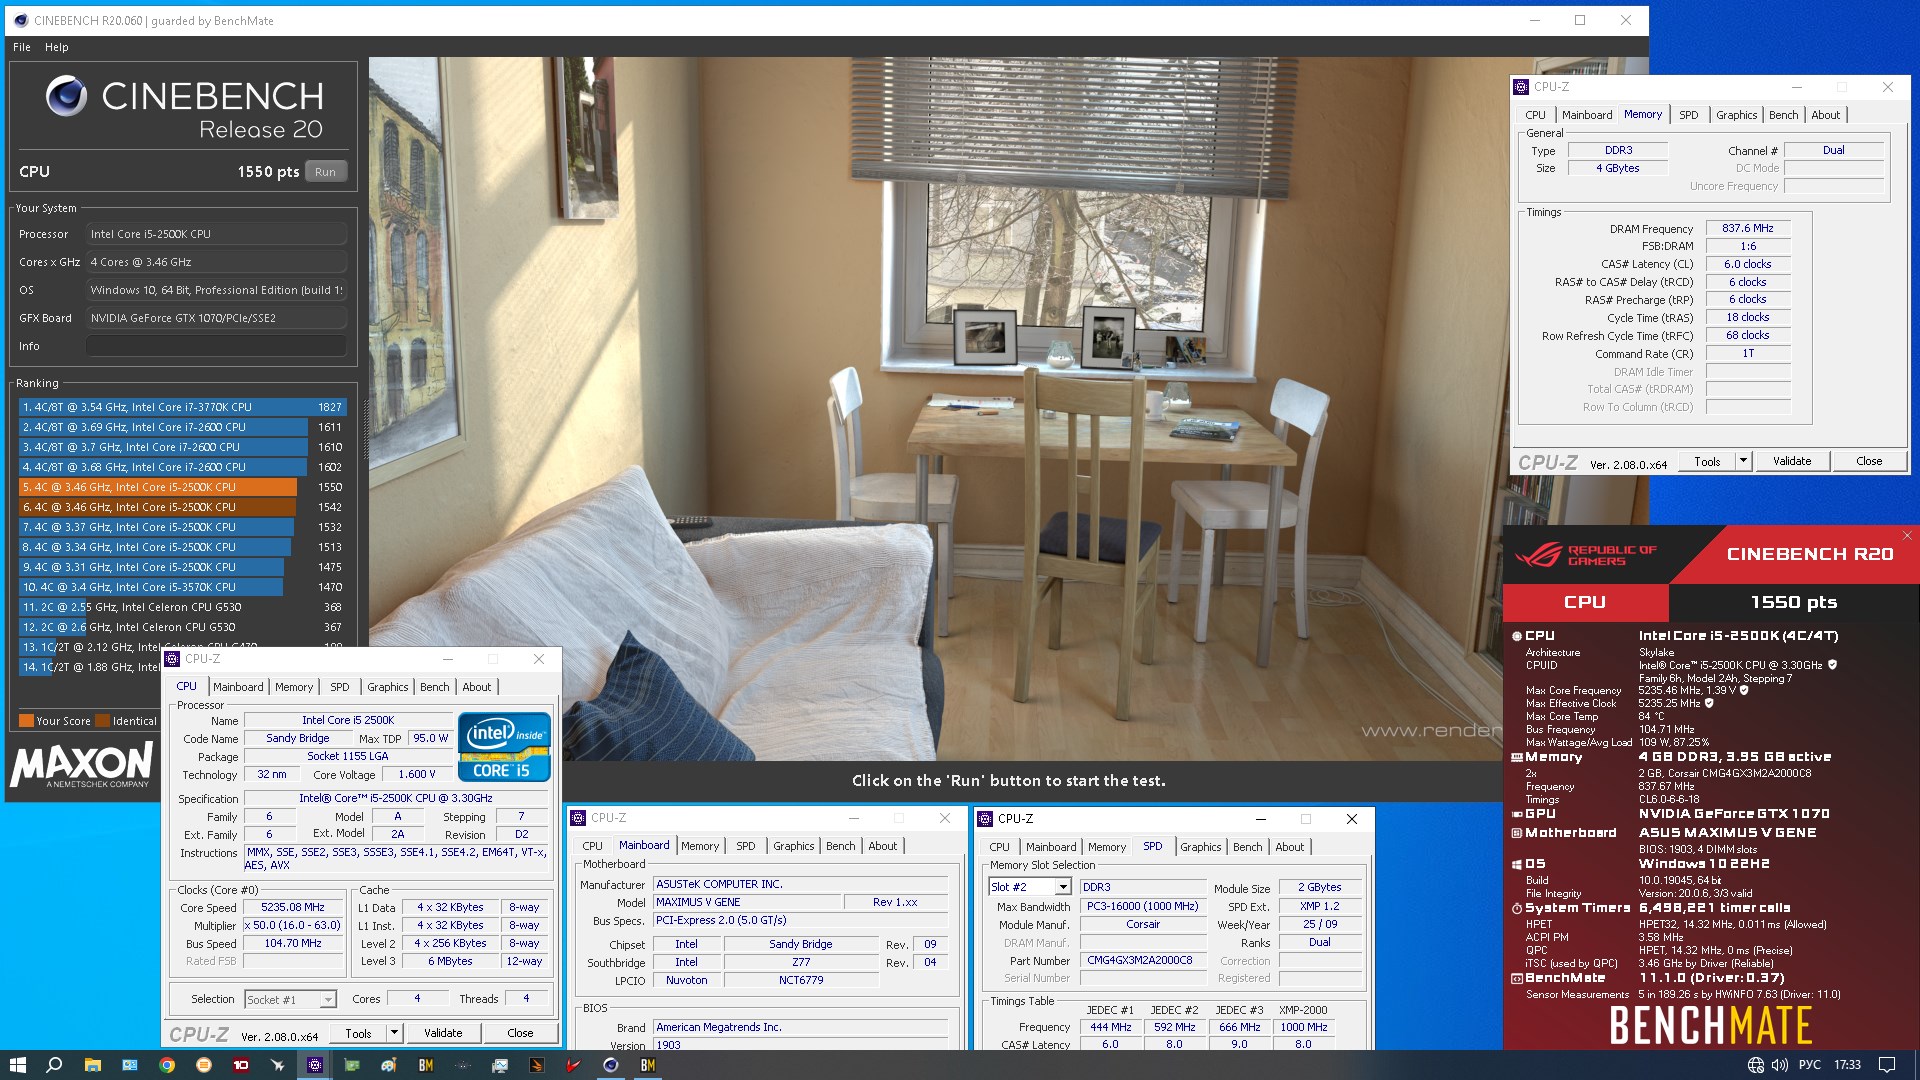Screen dimensions: 1920x1080
Task: Click the part number CMG4GX3M2A2000C8 field
Action: click(x=1143, y=960)
